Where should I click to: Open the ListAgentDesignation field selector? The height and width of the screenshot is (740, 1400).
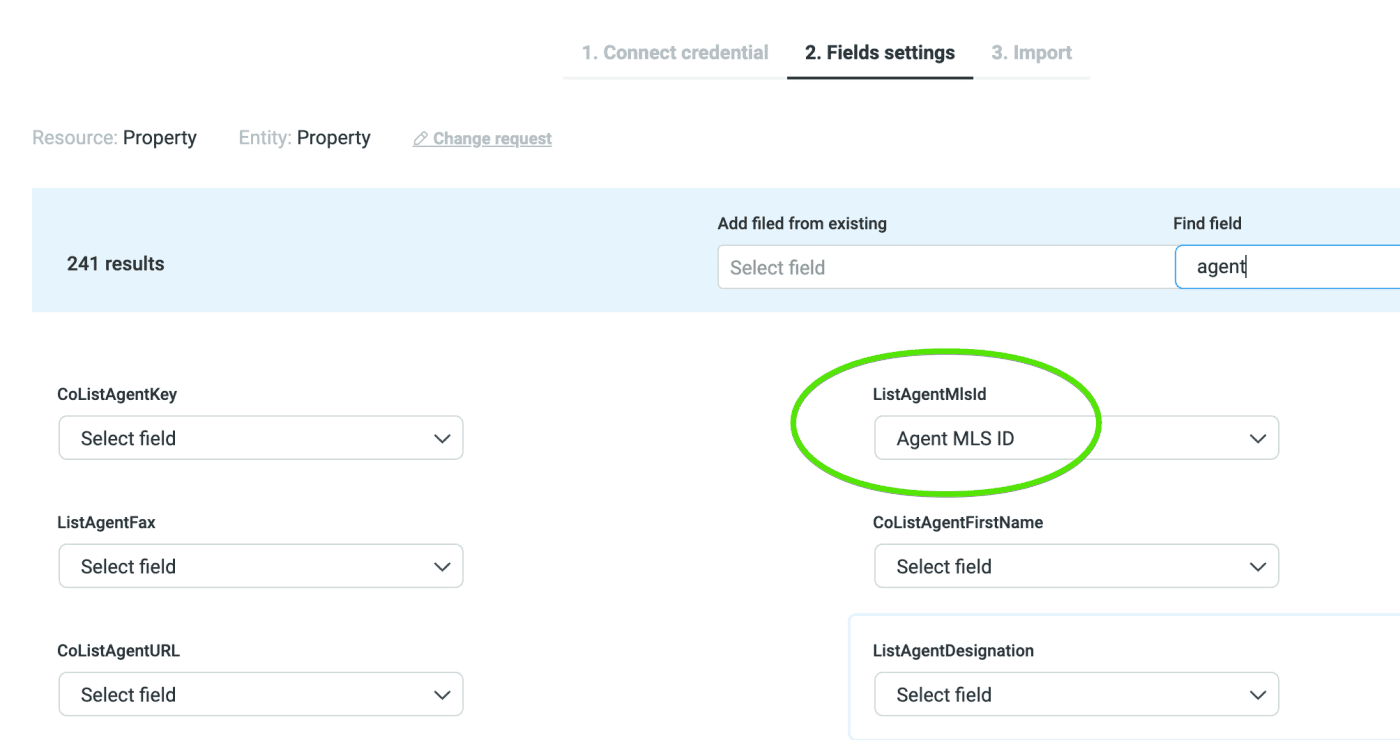point(1076,693)
